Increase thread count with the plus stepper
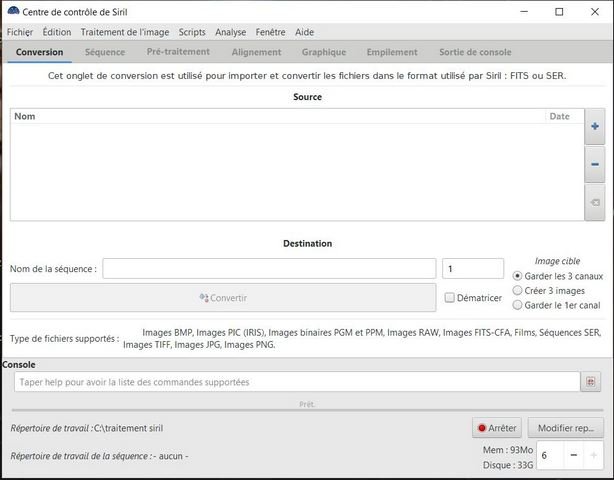This screenshot has height=480, width=614. [593, 455]
